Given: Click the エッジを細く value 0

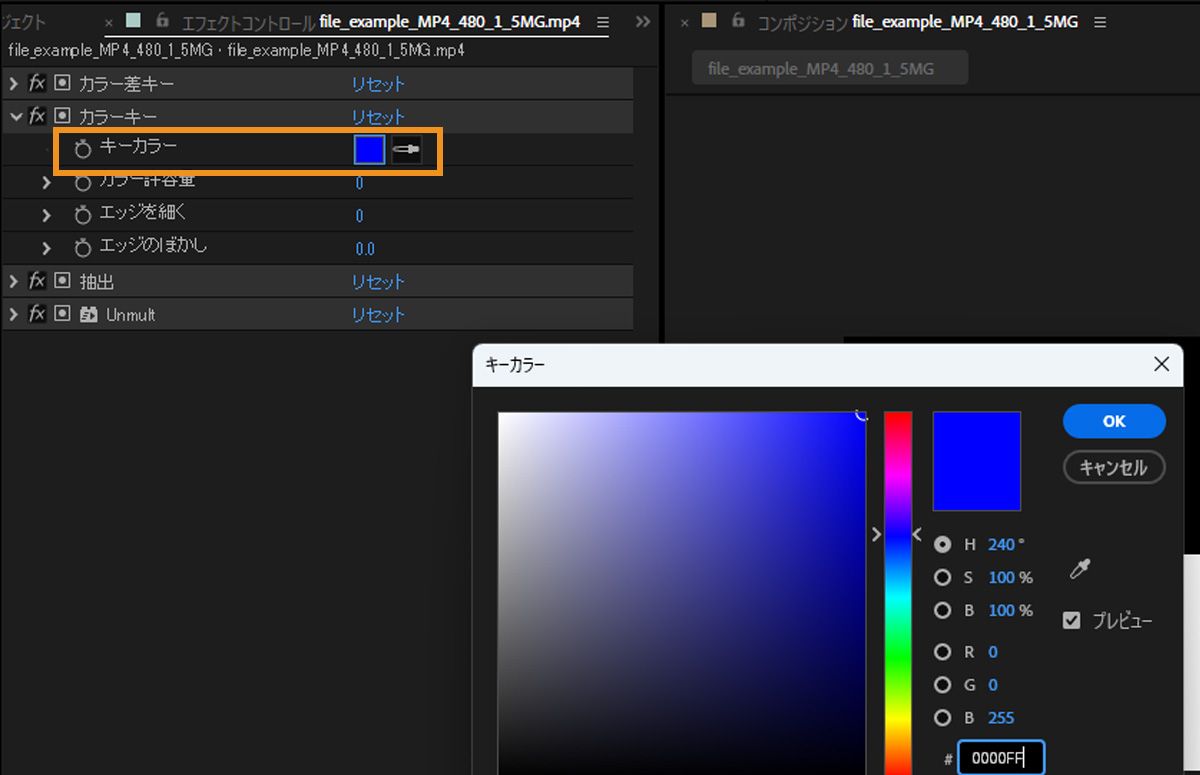Looking at the screenshot, I should click(x=360, y=216).
